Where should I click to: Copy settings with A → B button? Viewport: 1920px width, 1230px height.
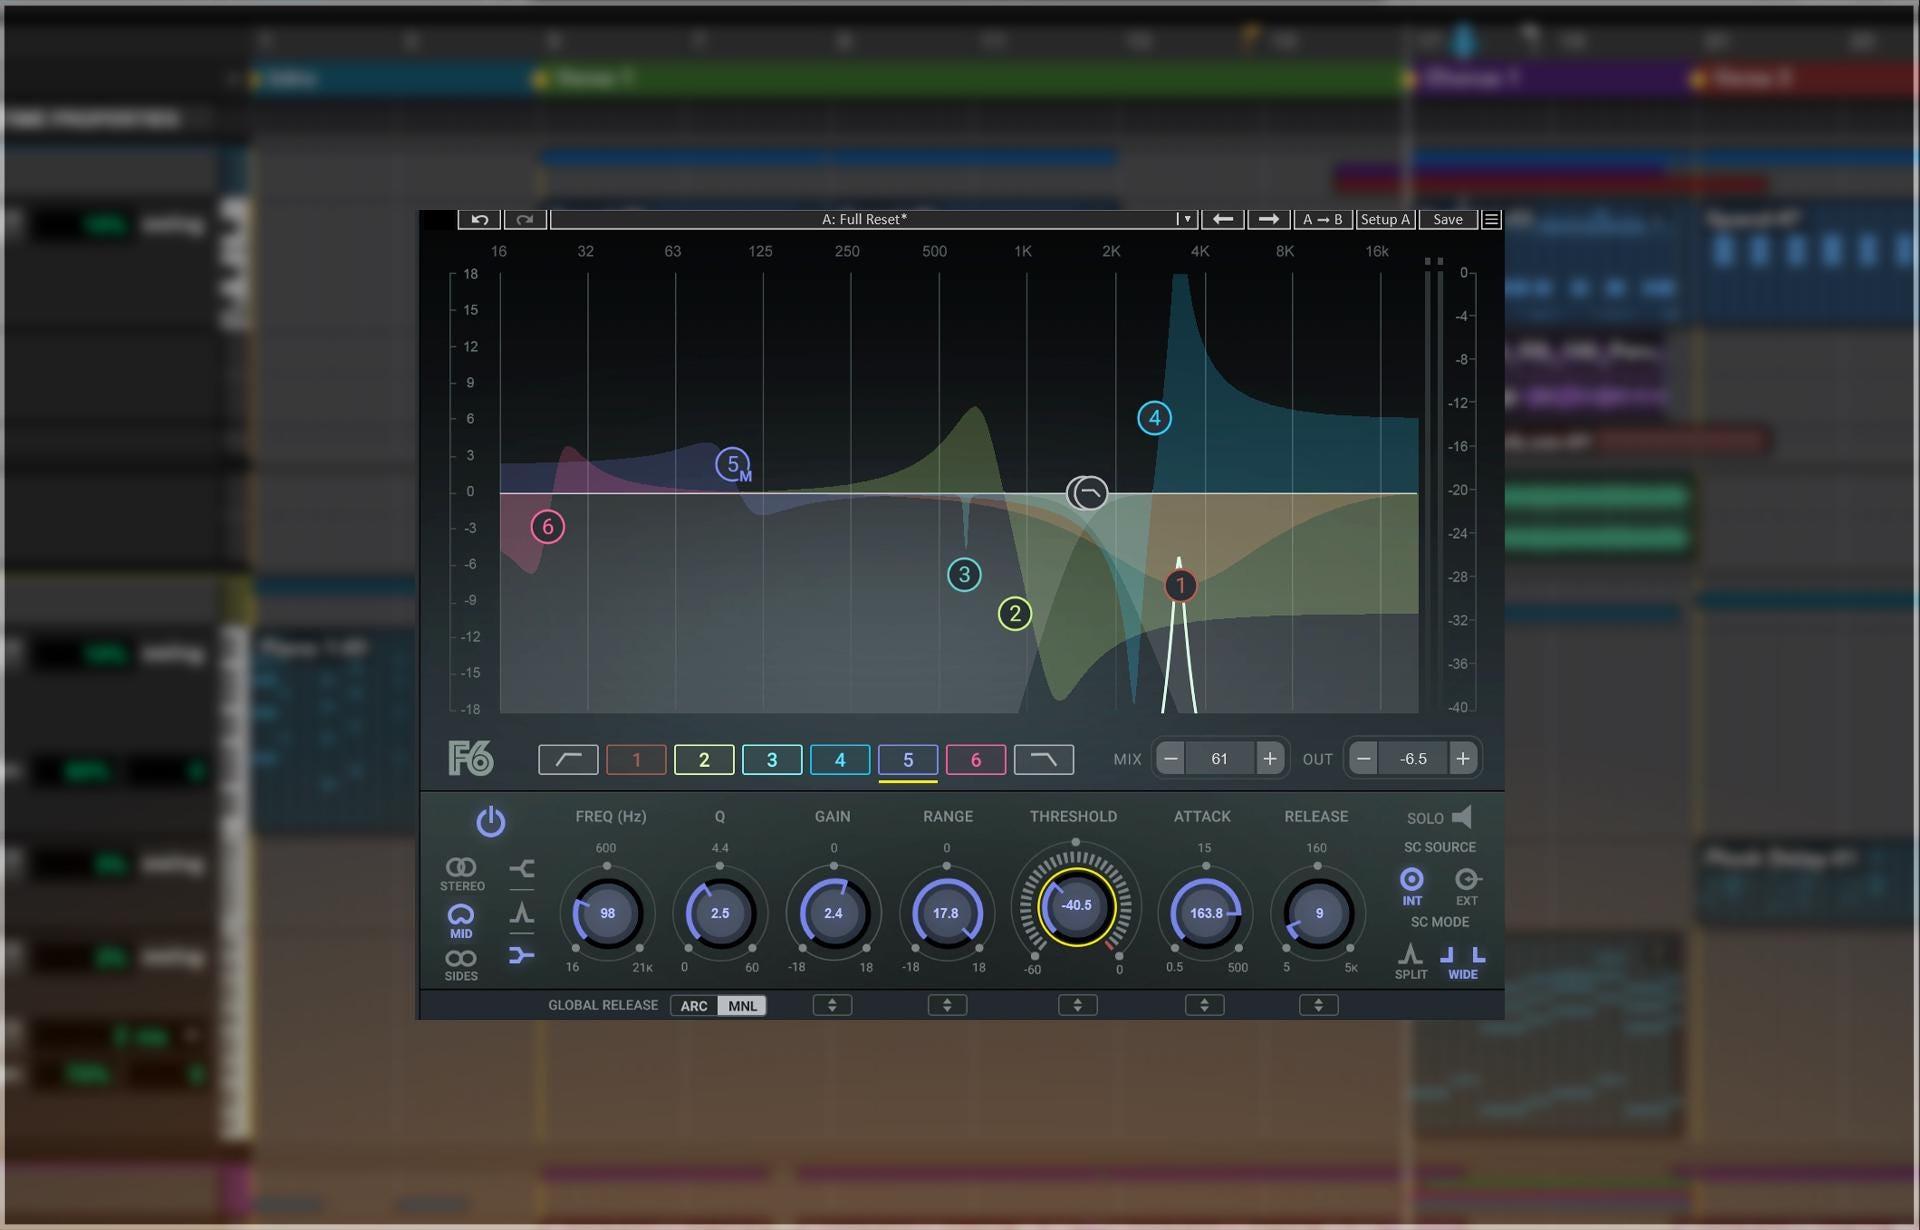pyautogui.click(x=1322, y=219)
